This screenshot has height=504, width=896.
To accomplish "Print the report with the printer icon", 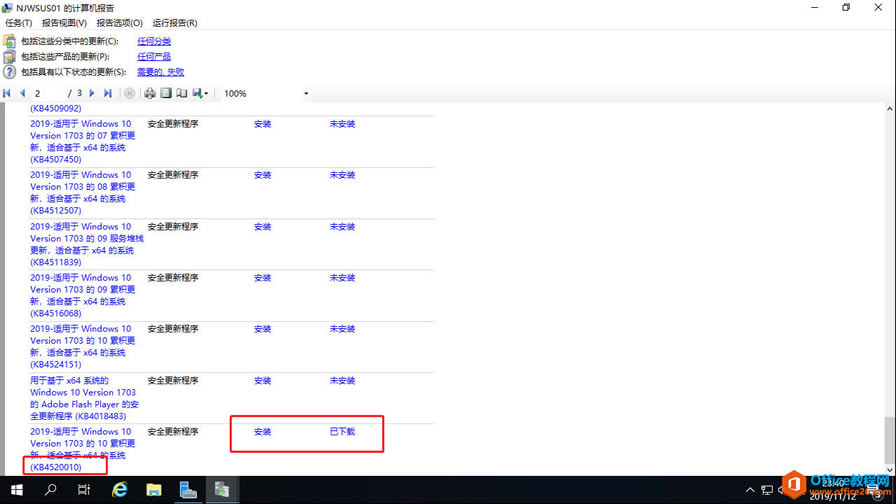I will tap(150, 93).
